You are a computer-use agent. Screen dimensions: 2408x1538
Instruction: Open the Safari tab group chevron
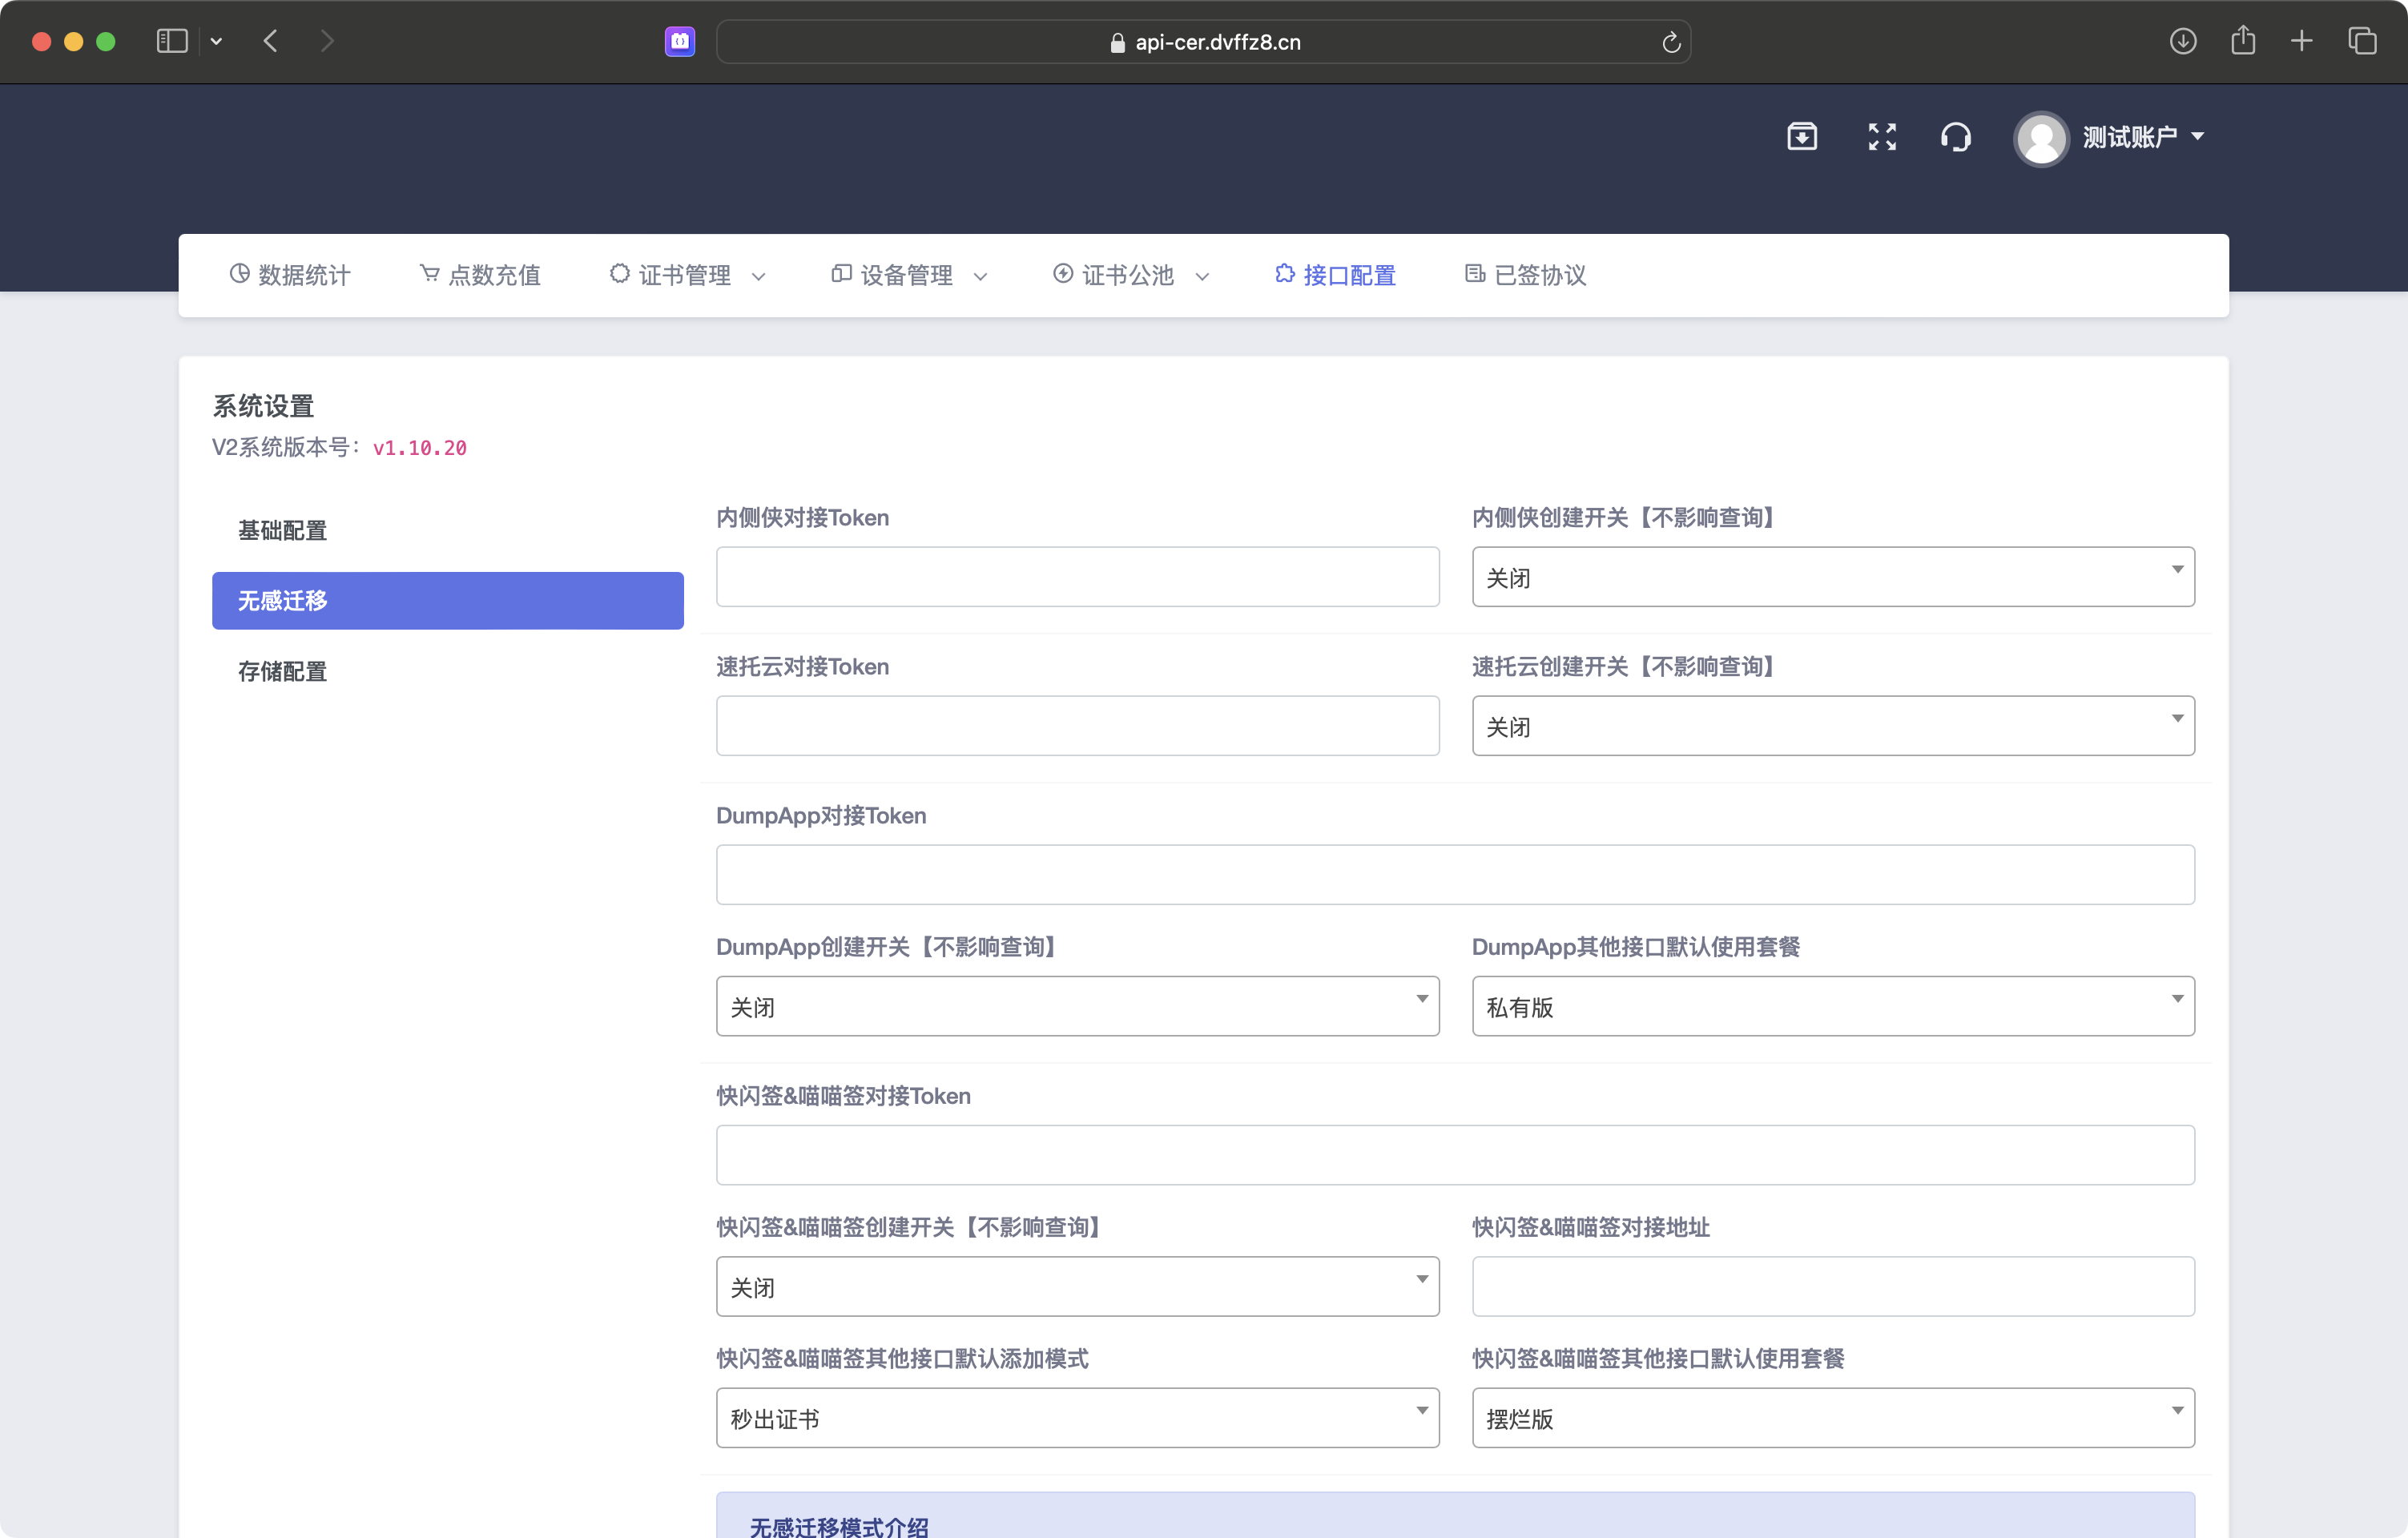216,41
